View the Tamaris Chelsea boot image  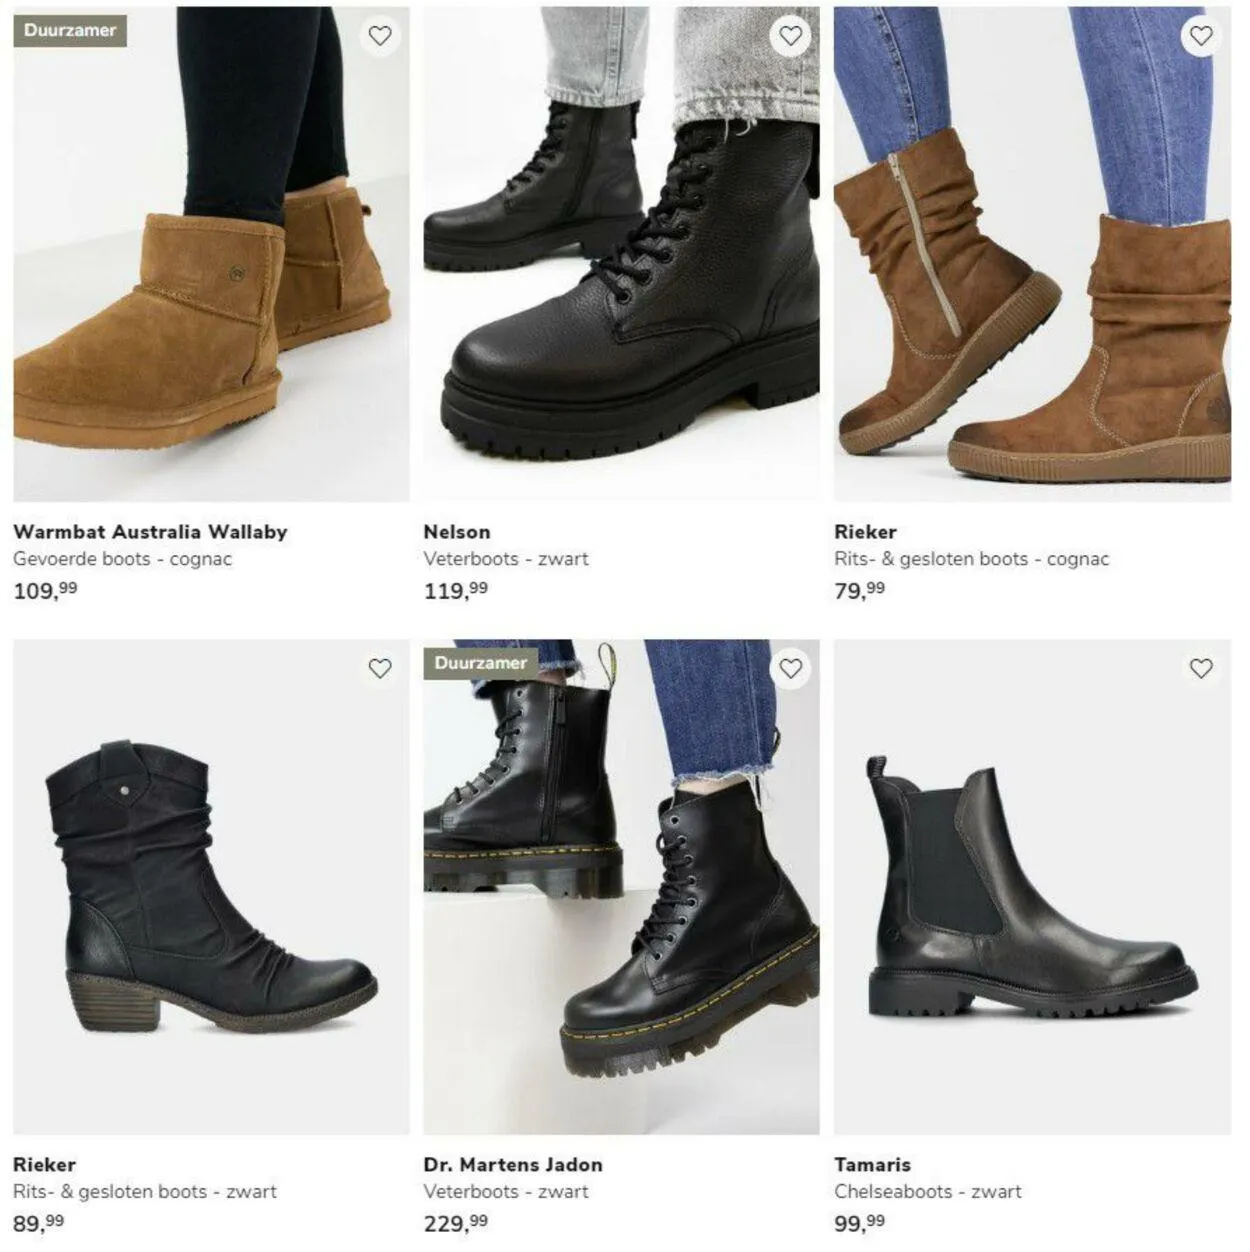point(1032,887)
